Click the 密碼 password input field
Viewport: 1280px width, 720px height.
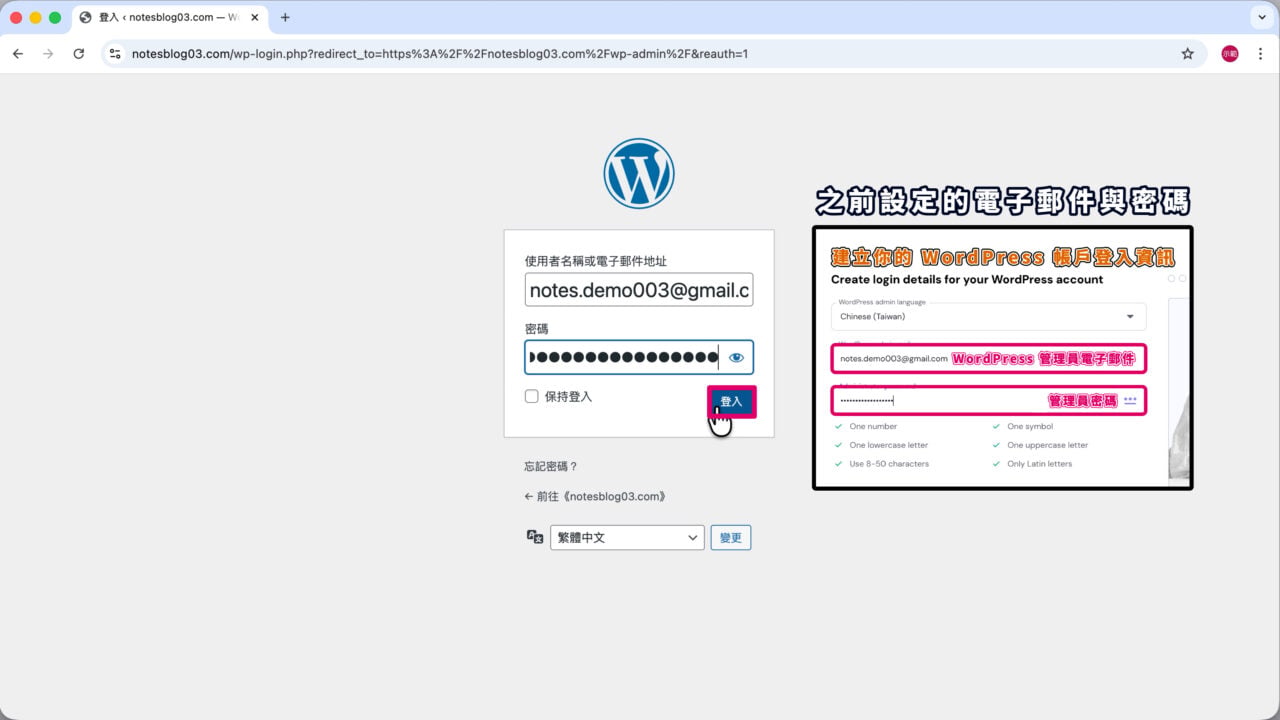click(639, 357)
